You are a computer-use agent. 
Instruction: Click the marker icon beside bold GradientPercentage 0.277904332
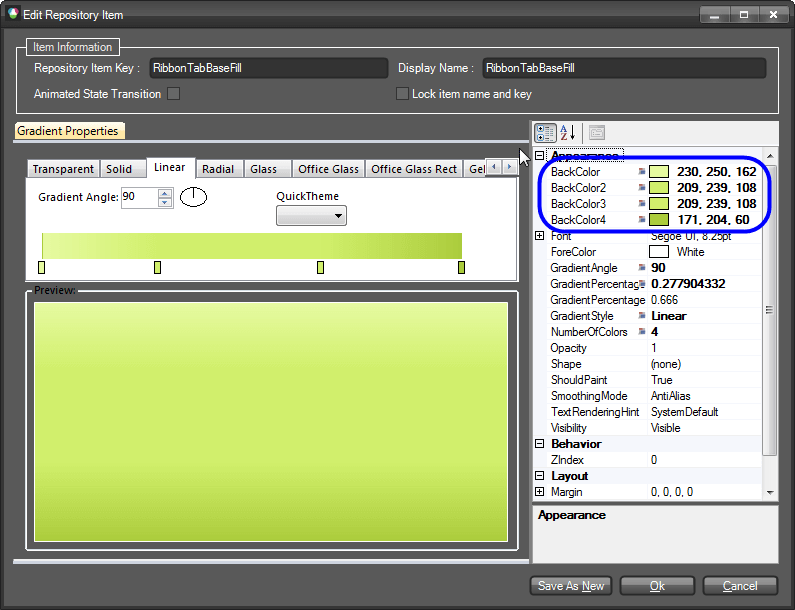pyautogui.click(x=641, y=284)
